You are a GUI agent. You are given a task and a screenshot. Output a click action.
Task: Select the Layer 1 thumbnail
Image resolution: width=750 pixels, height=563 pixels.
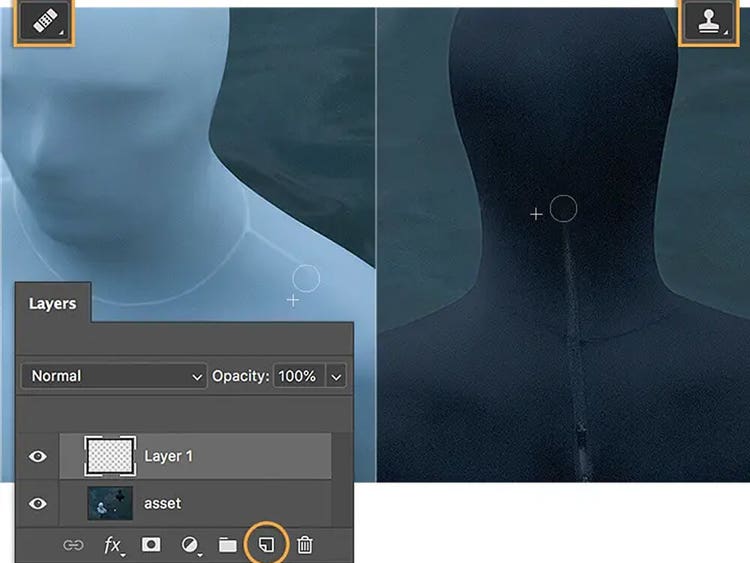tap(110, 456)
